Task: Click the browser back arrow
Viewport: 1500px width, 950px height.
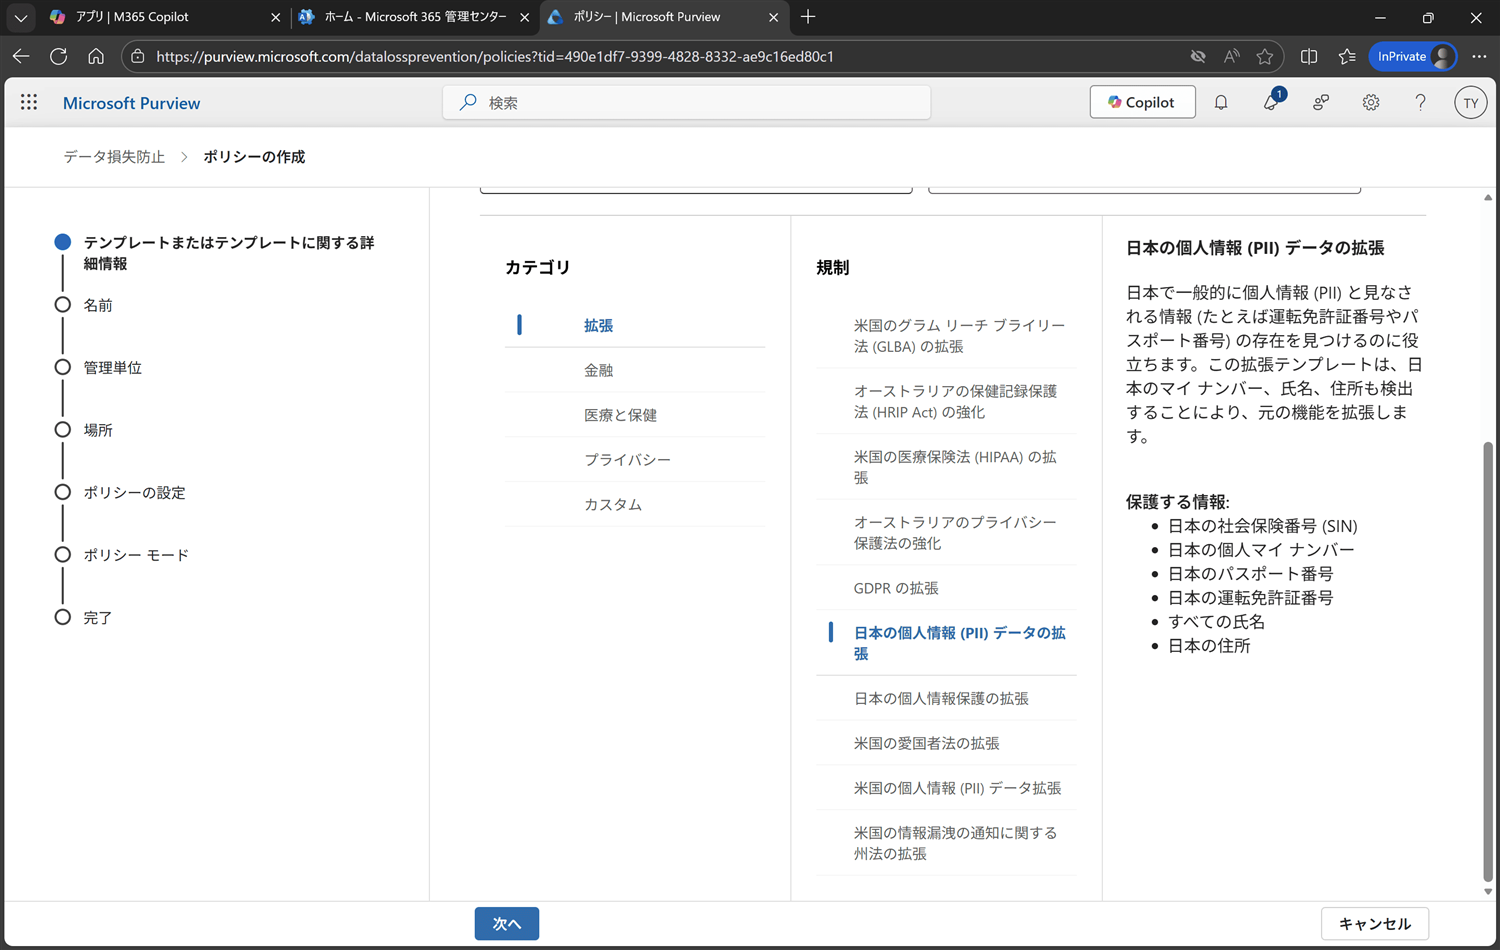Action: (x=21, y=56)
